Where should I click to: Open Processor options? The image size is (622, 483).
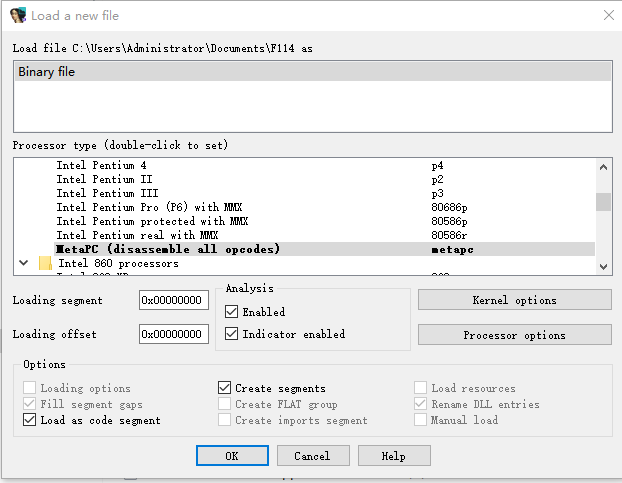coord(514,335)
